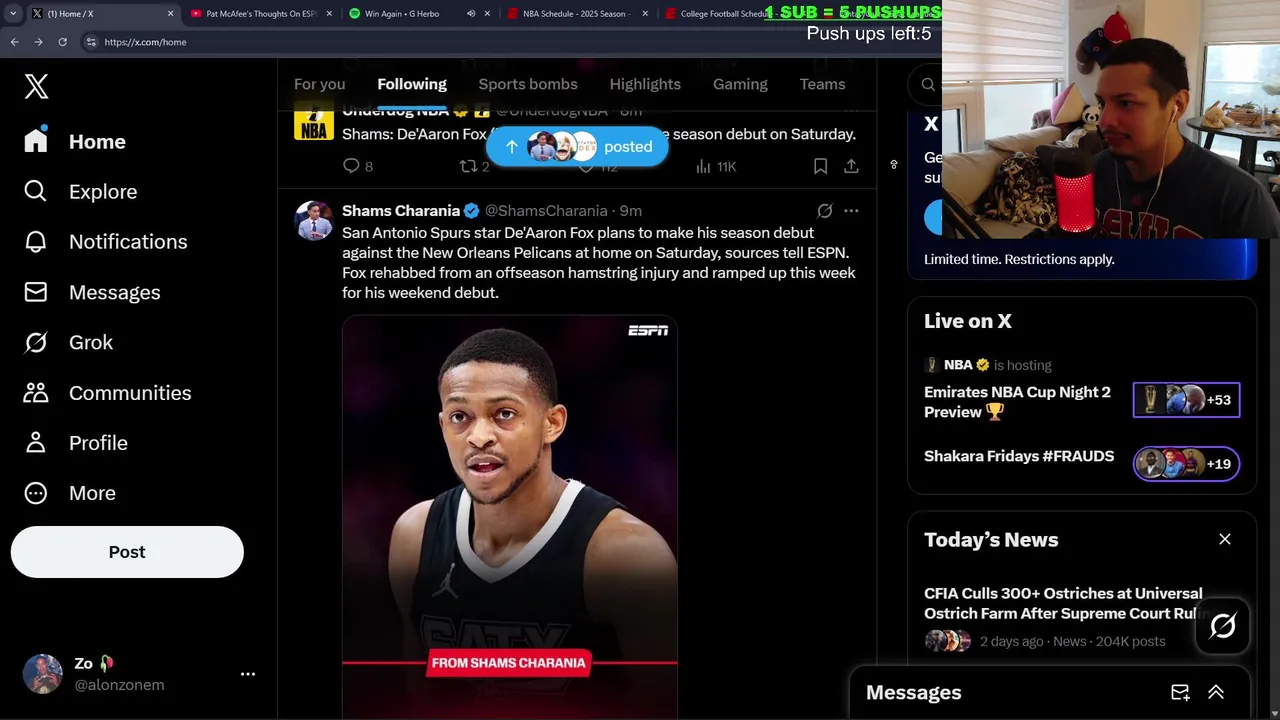The width and height of the screenshot is (1280, 720).
Task: Click the Underdog NBA avatar
Action: [x=313, y=122]
